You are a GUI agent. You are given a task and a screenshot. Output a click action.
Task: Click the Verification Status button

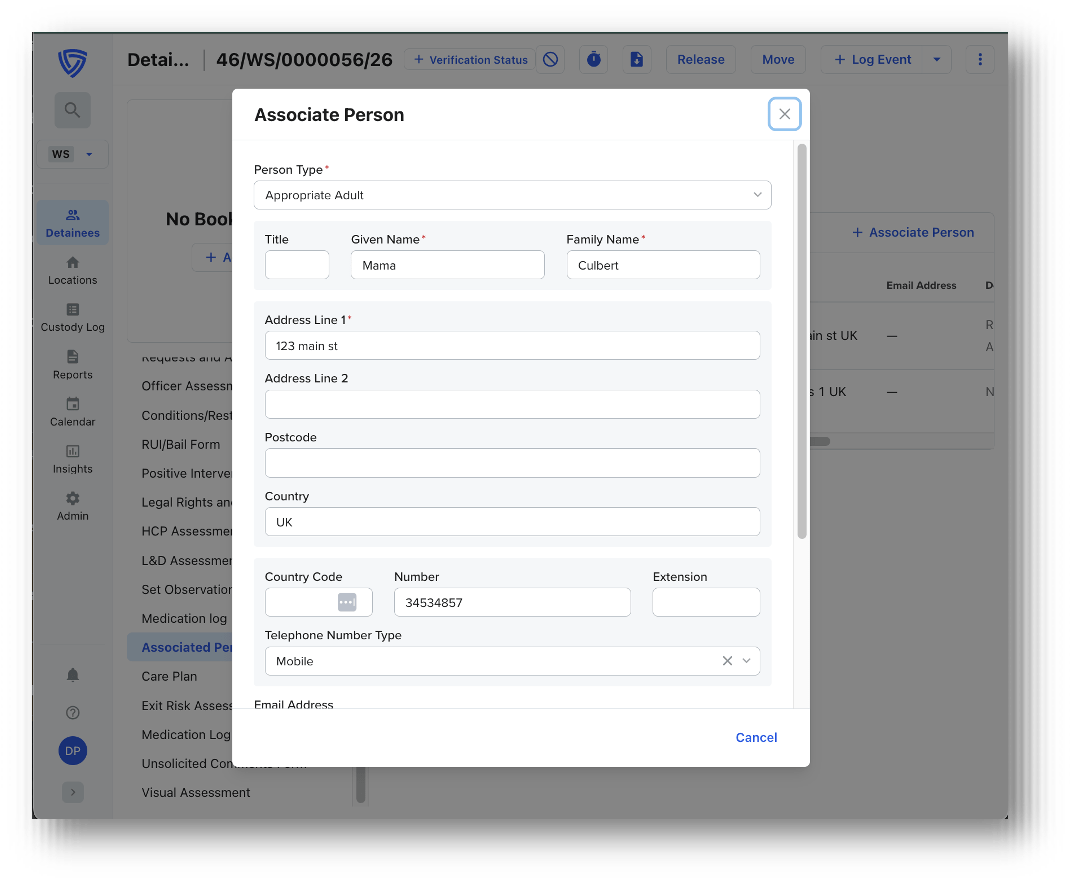pos(470,60)
